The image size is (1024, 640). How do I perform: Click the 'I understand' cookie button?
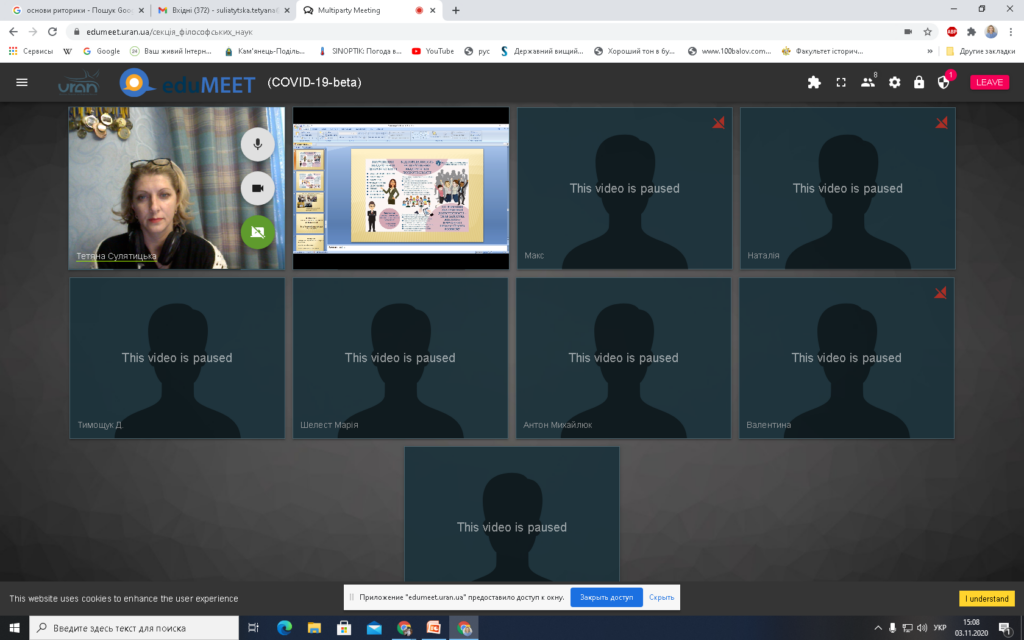click(986, 598)
